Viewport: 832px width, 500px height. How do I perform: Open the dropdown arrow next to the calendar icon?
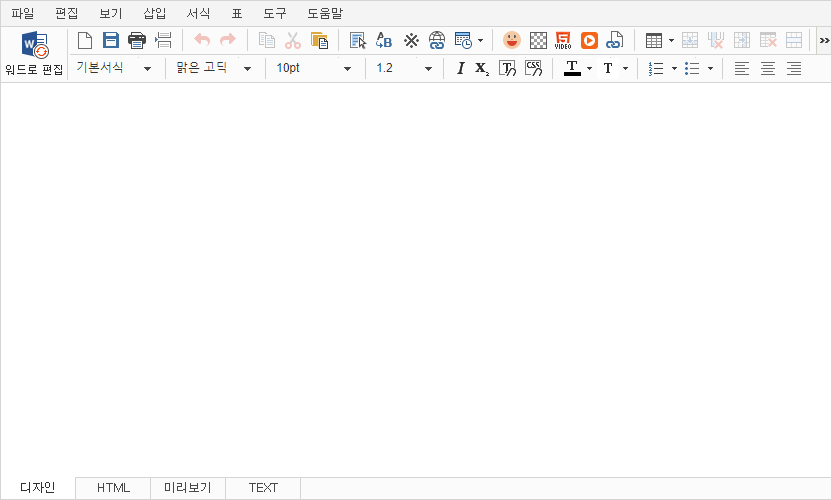(480, 40)
